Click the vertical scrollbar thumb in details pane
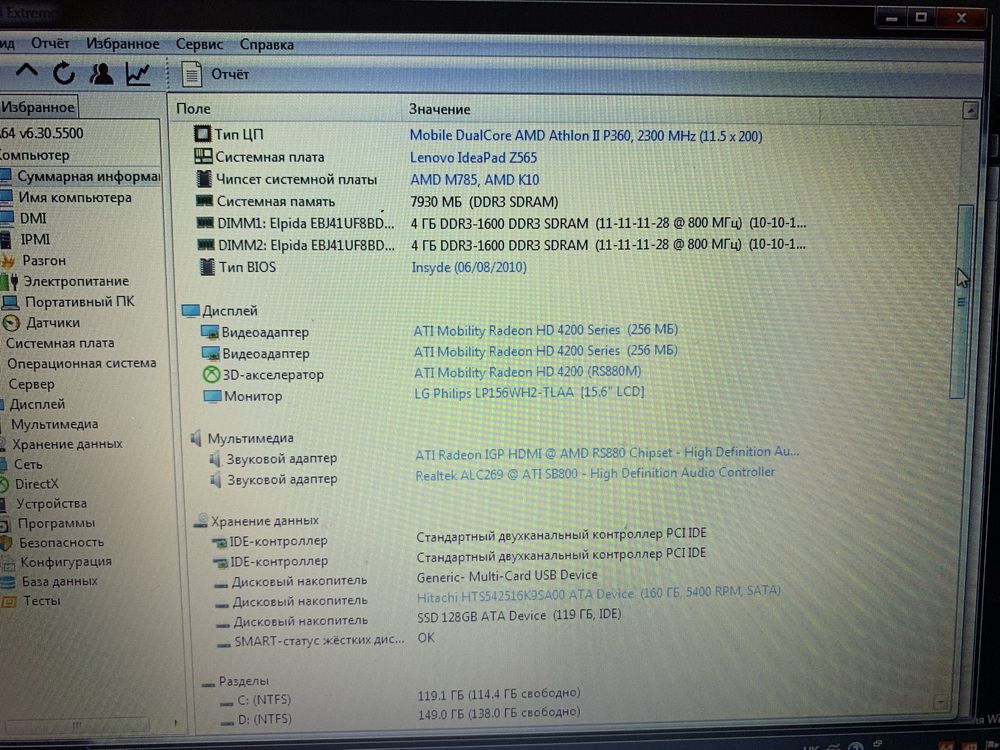 click(x=960, y=301)
